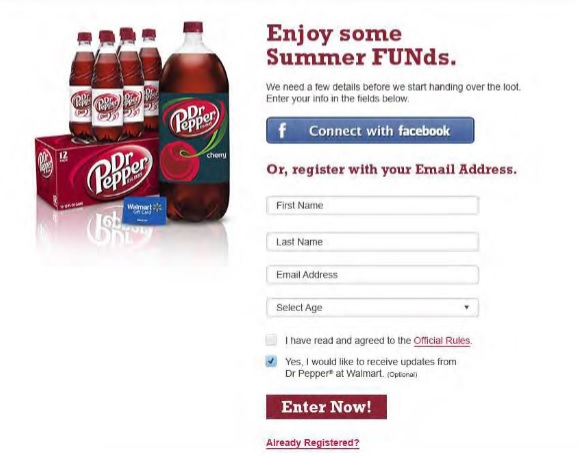
Task: Click the Enter Now! button
Action: tap(326, 407)
